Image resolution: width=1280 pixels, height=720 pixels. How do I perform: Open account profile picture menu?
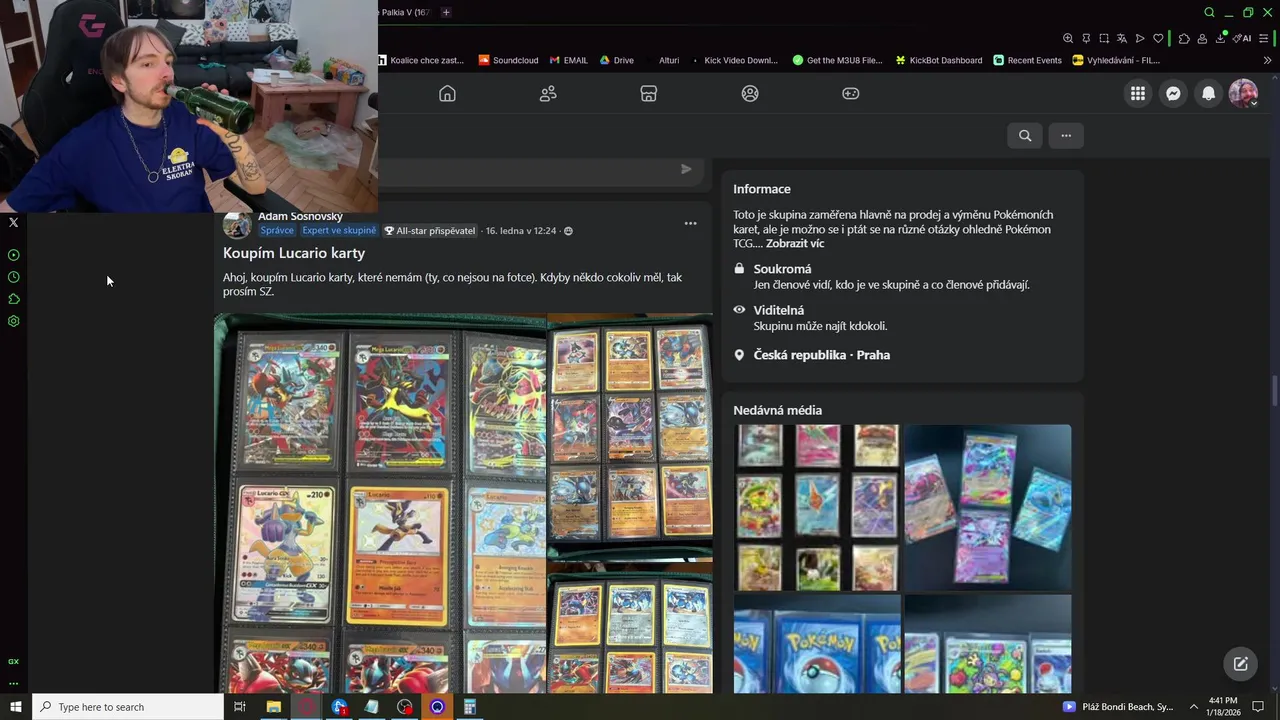click(1243, 93)
